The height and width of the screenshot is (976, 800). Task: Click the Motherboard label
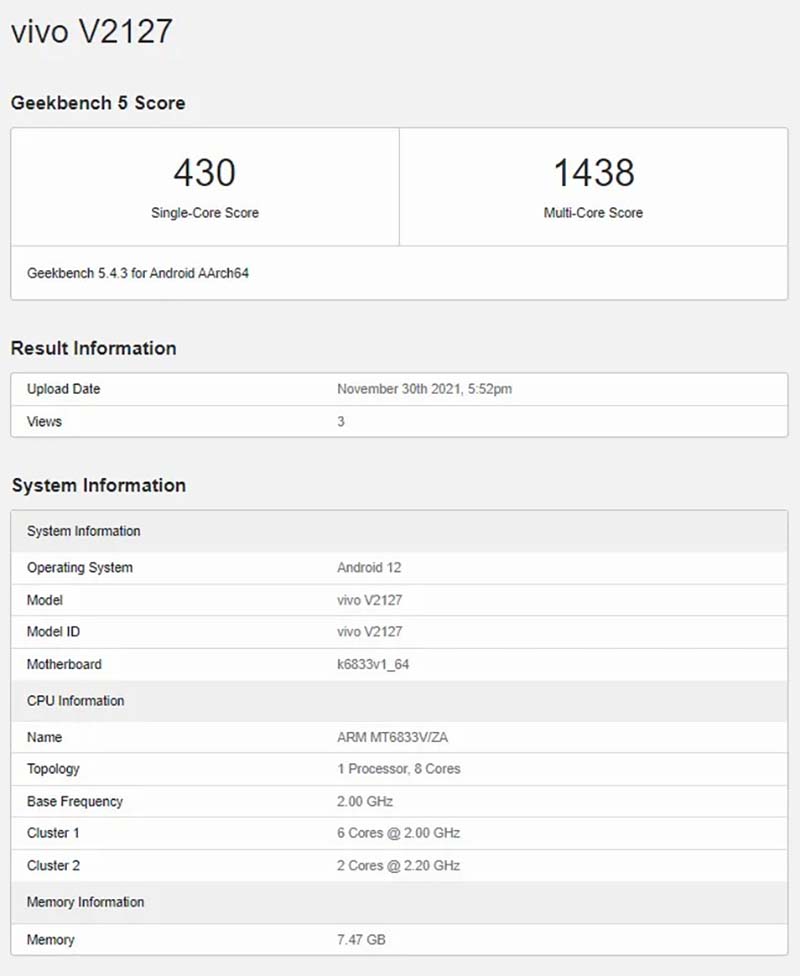64,664
